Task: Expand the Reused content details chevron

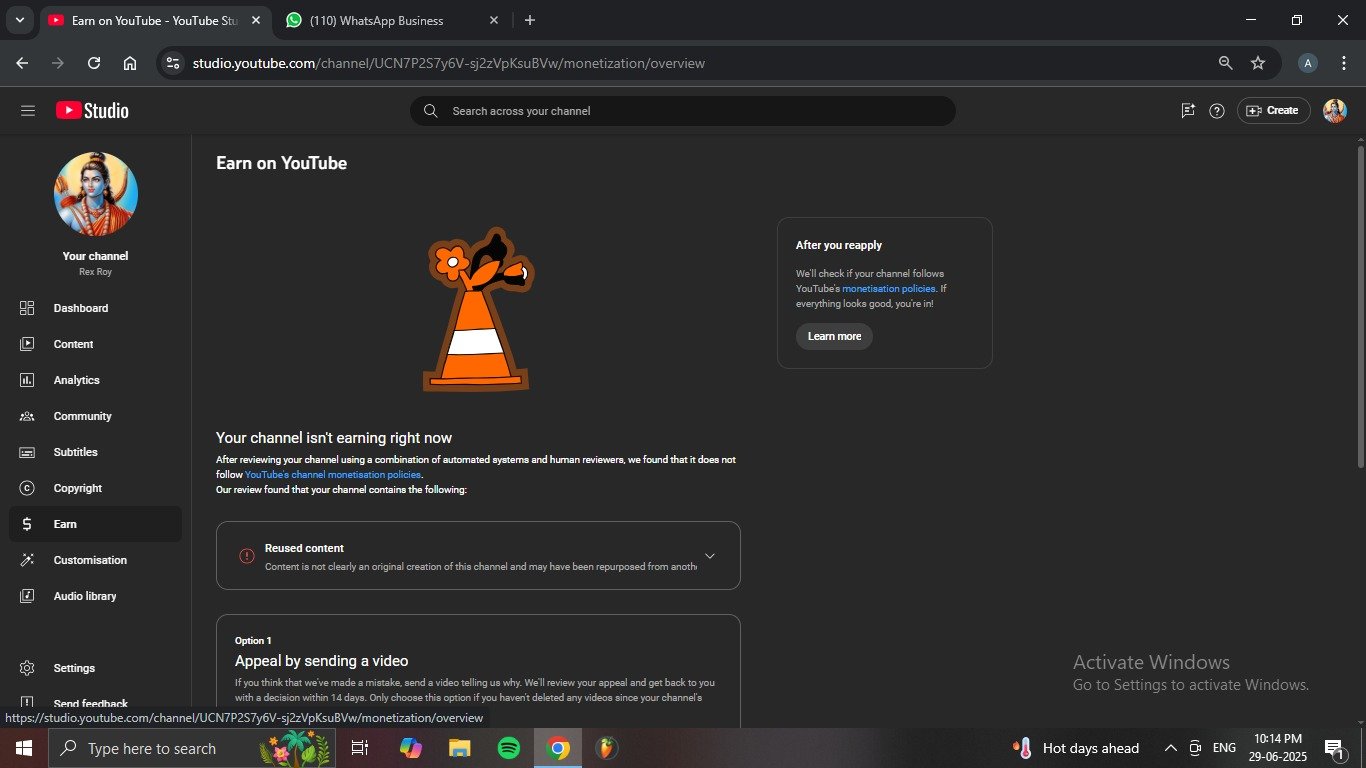Action: point(710,556)
